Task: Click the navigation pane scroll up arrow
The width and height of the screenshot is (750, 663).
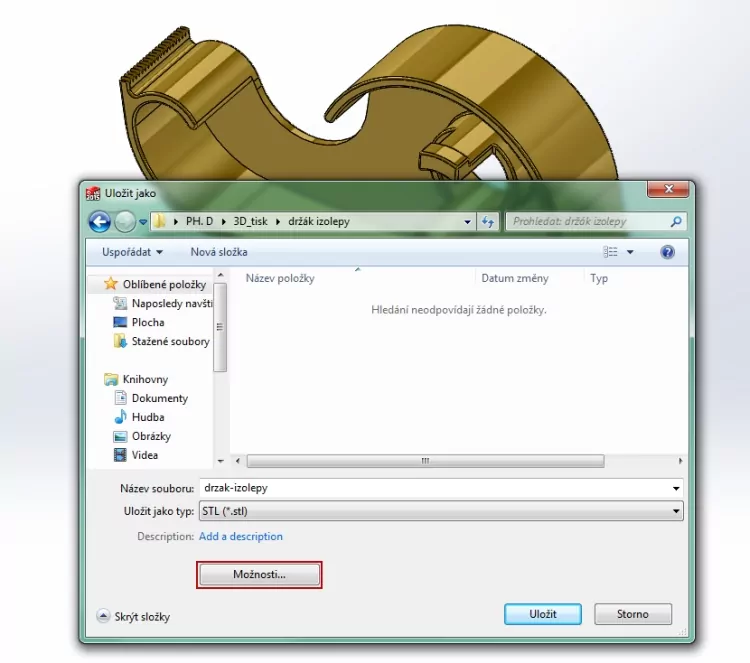Action: pyautogui.click(x=221, y=275)
